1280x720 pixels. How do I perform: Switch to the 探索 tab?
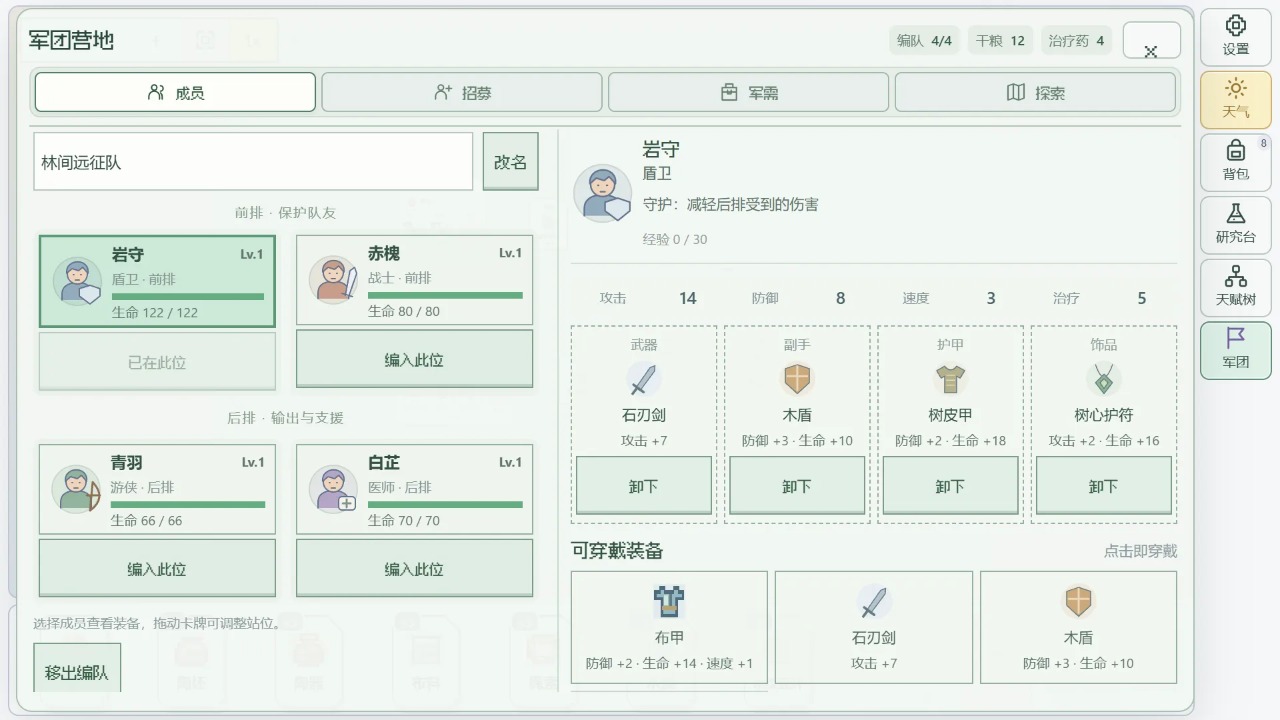click(1035, 92)
